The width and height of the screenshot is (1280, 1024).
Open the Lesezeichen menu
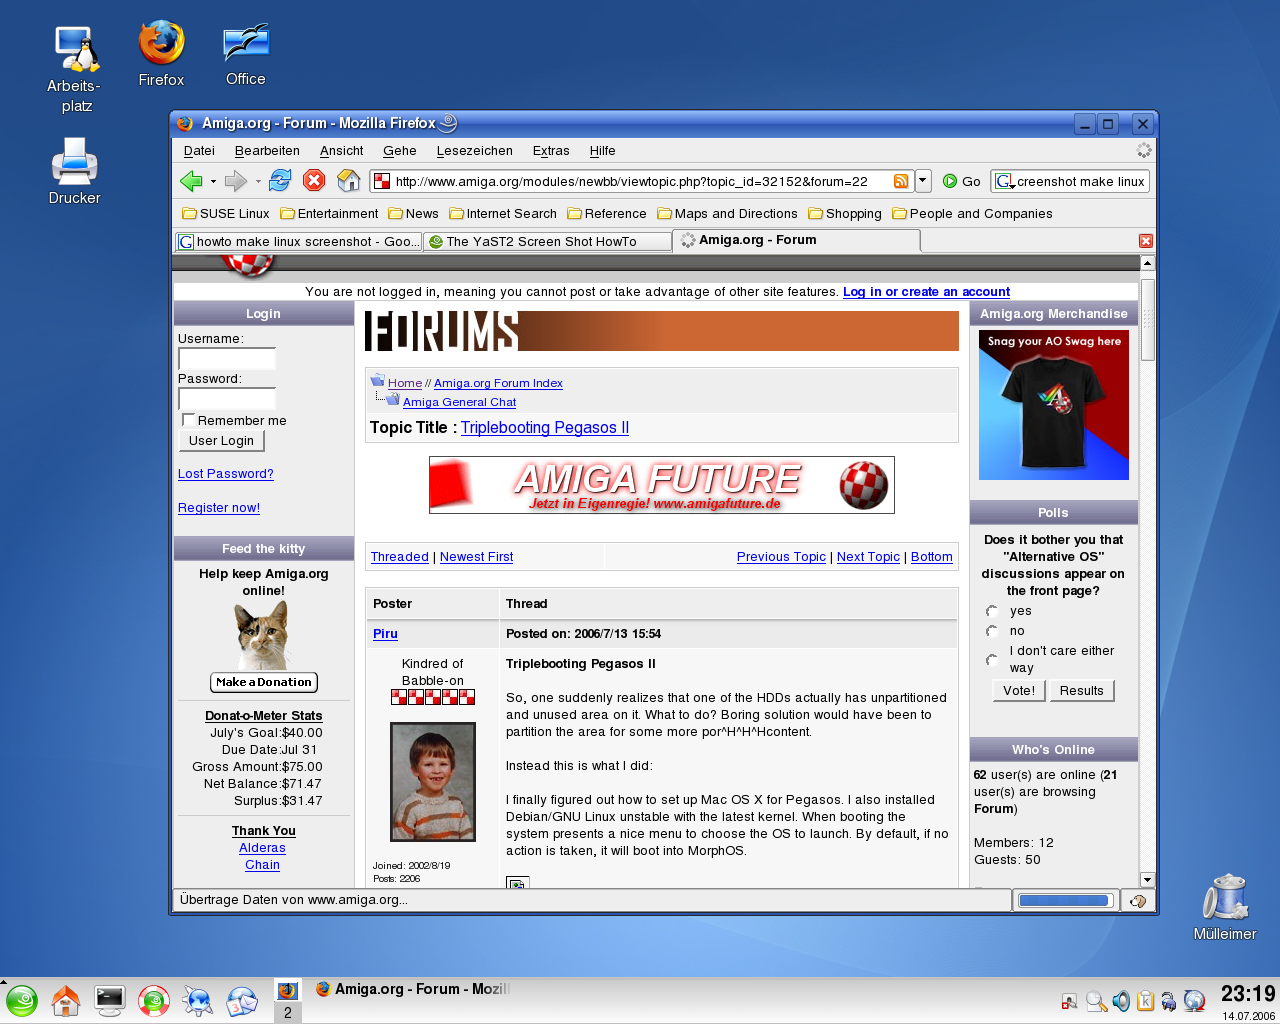474,151
